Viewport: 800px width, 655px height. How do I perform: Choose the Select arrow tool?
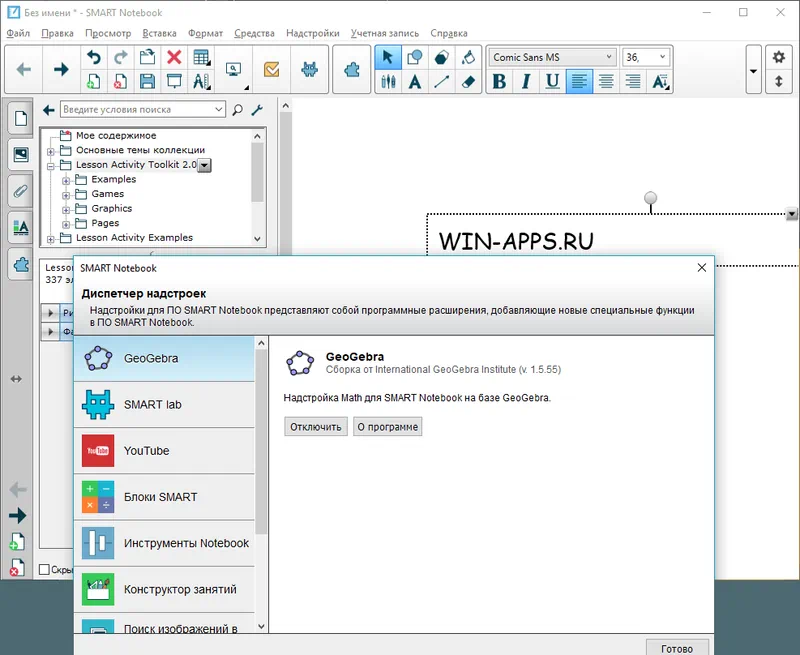coord(388,57)
